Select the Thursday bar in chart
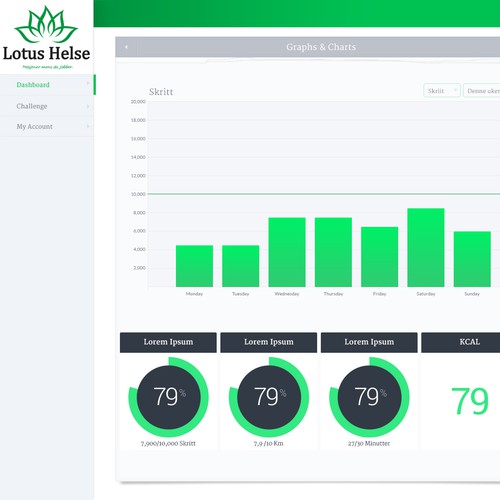The width and height of the screenshot is (500, 500). [333, 252]
